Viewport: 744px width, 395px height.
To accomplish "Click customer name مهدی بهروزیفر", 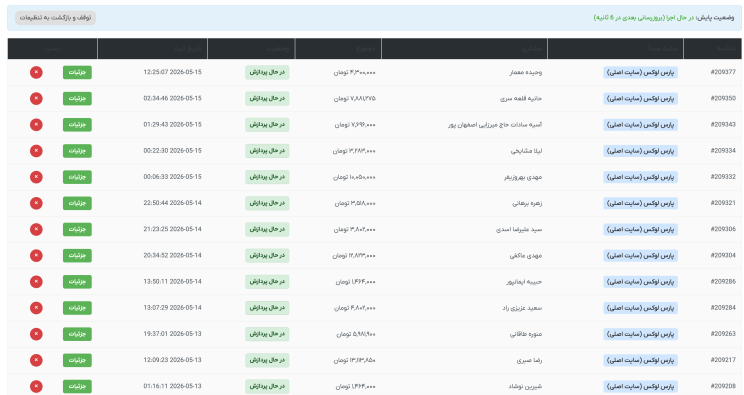I will coord(523,177).
